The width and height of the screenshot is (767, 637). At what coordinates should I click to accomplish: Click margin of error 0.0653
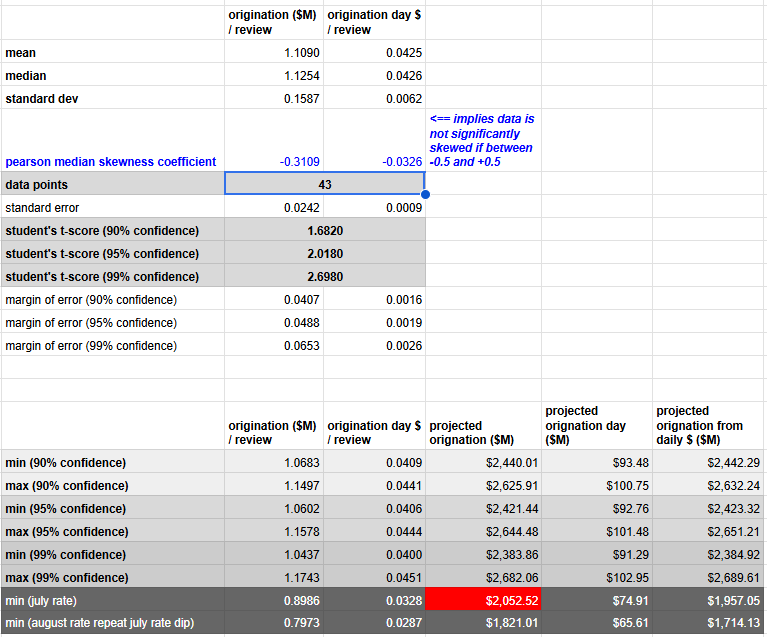click(301, 345)
